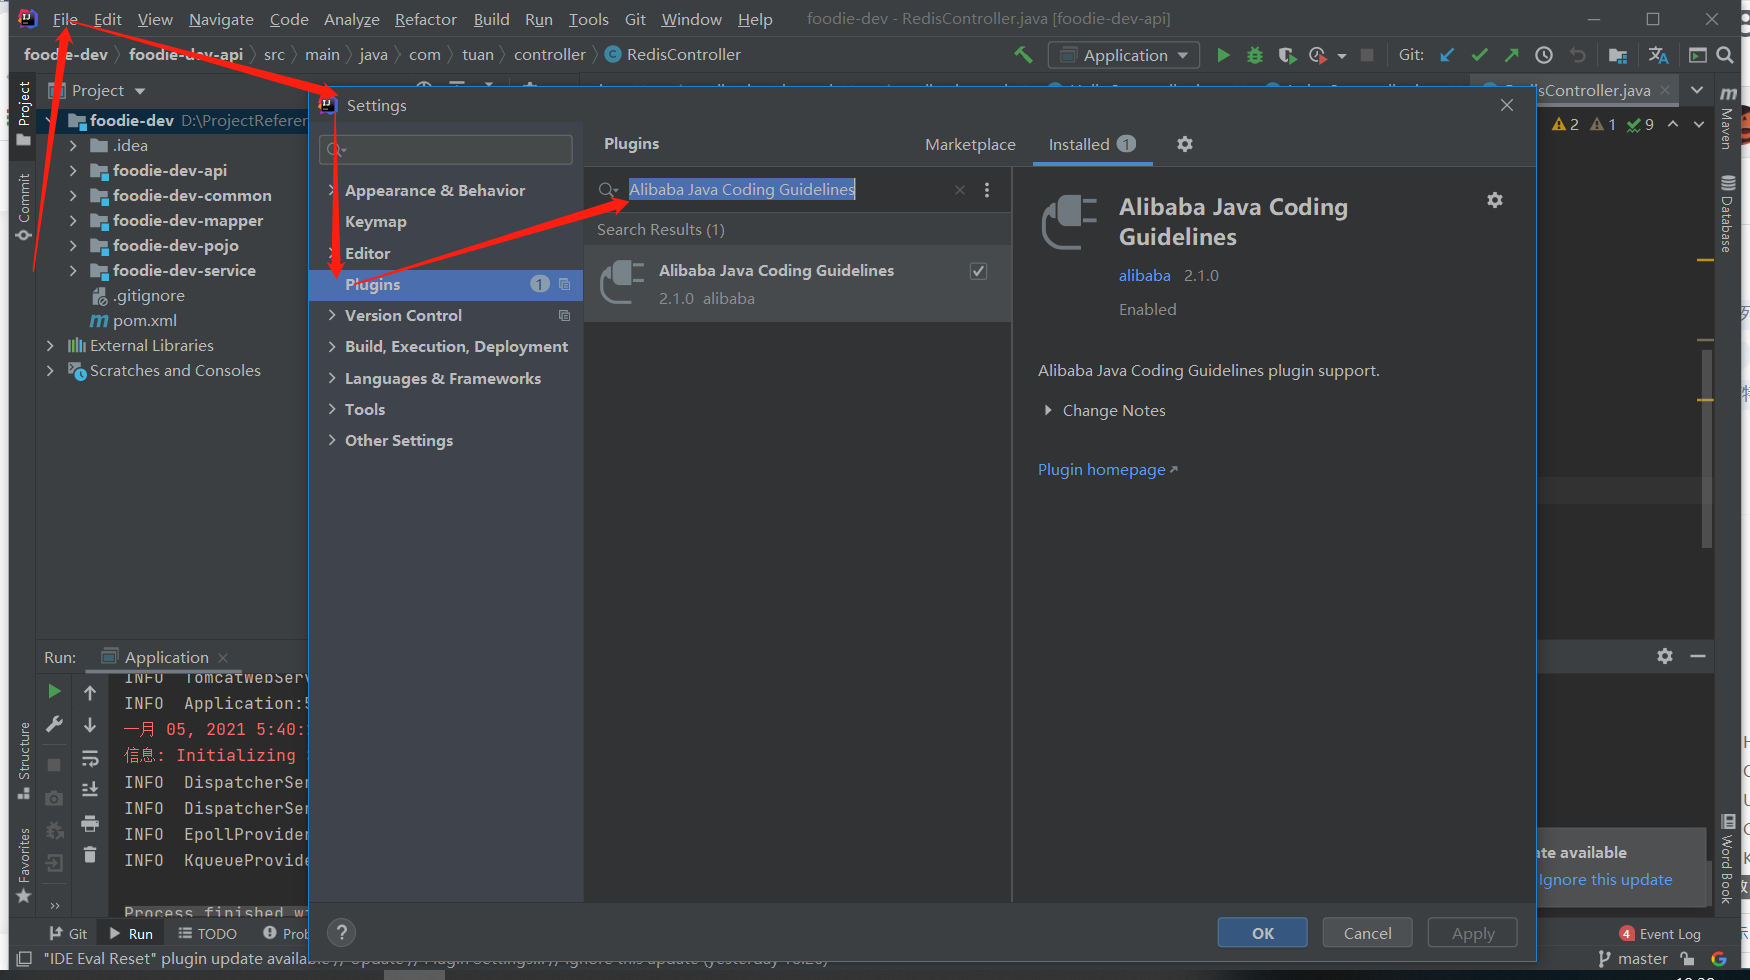Viewport: 1750px width, 980px height.
Task: Click print icon in Run console
Action: click(x=90, y=823)
